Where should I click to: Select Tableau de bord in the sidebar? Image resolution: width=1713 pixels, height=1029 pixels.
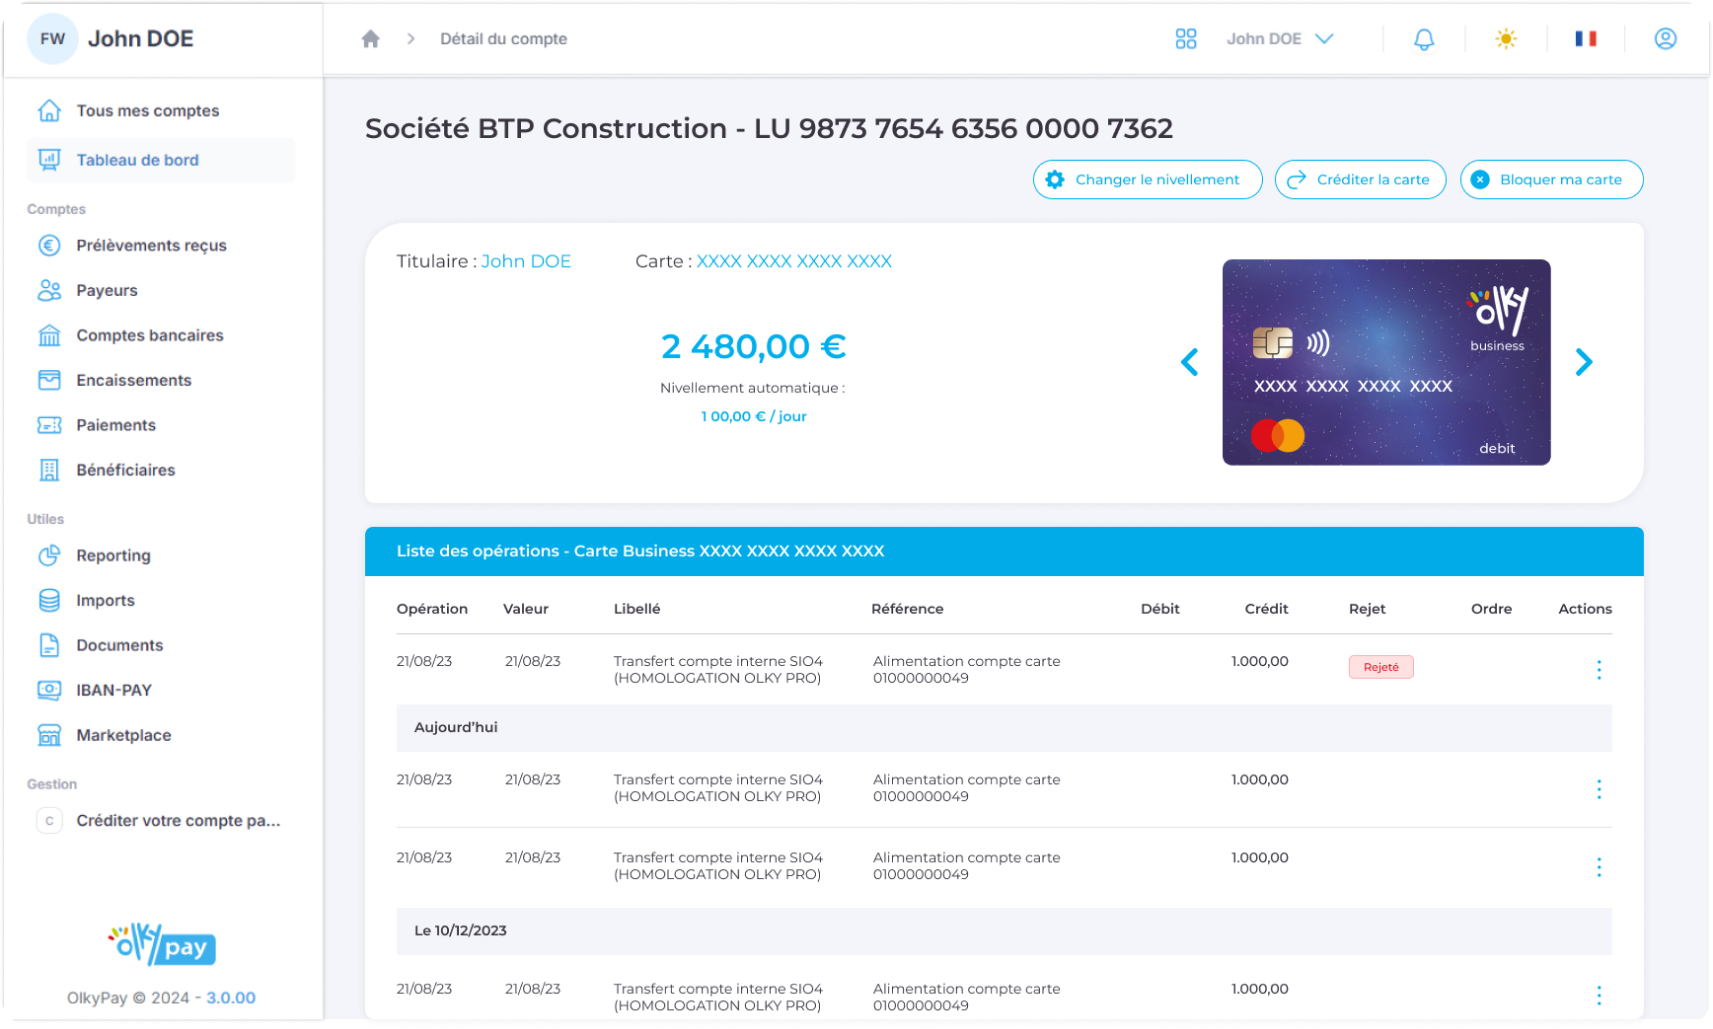click(137, 159)
